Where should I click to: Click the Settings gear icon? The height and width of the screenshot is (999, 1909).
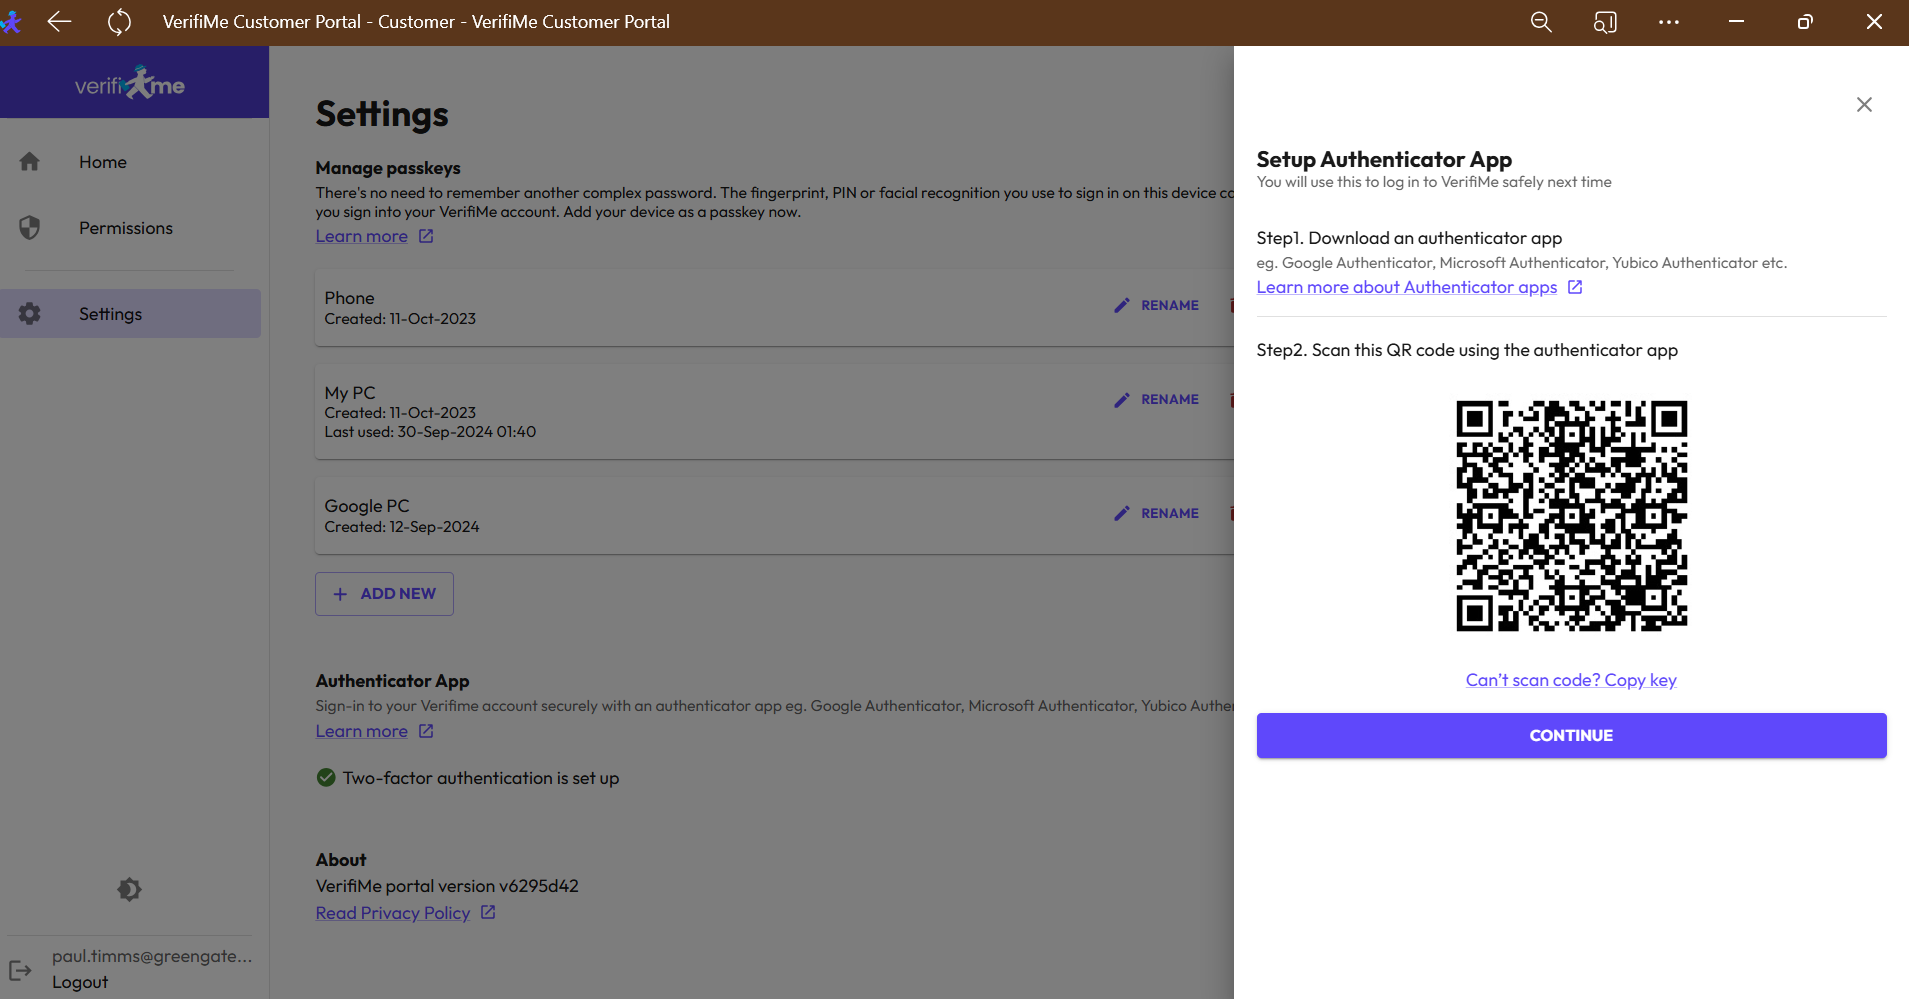pos(30,313)
